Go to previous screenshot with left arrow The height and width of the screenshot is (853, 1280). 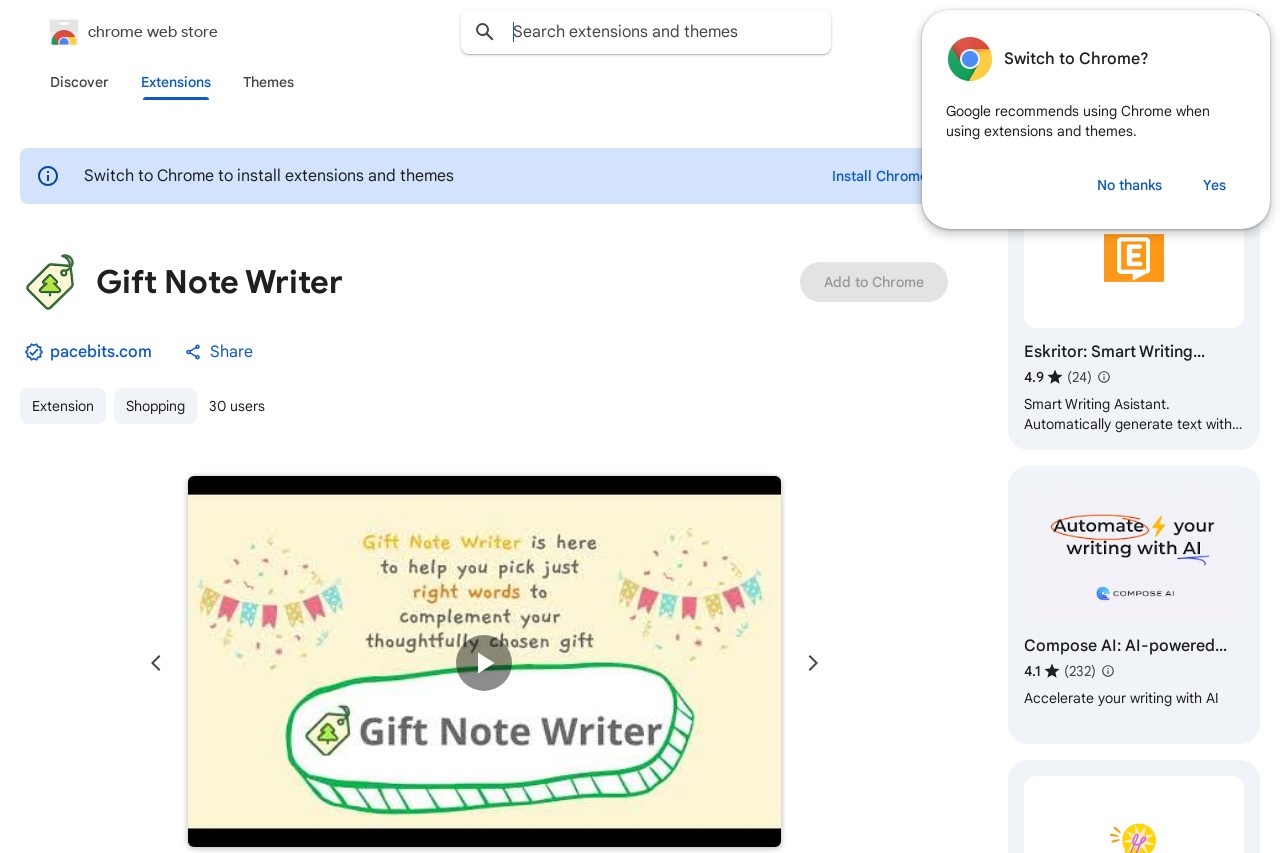[x=156, y=663]
